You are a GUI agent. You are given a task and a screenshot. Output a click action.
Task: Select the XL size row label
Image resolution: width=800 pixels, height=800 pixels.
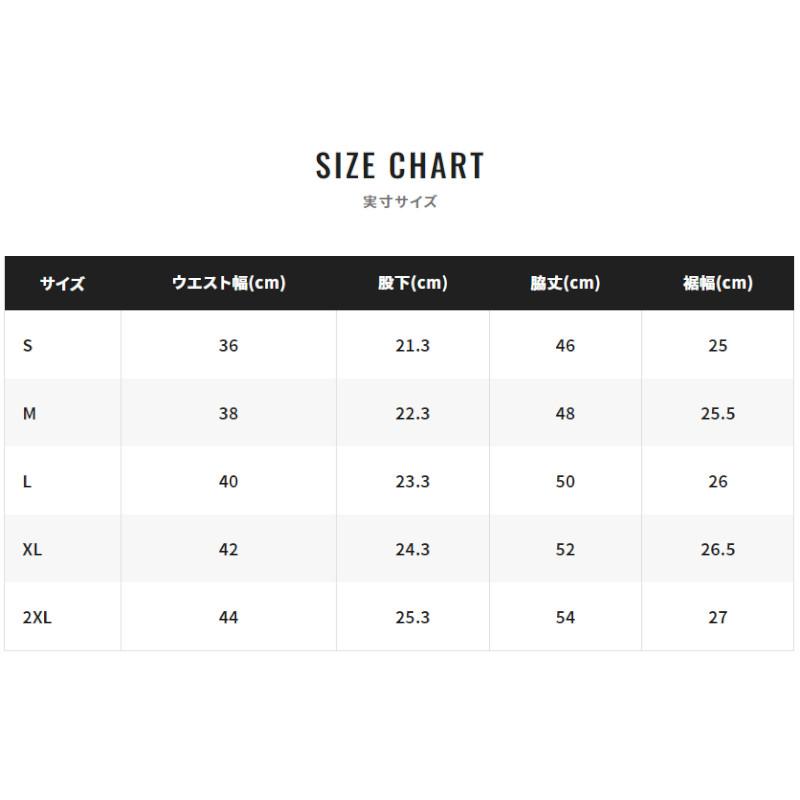coord(32,549)
